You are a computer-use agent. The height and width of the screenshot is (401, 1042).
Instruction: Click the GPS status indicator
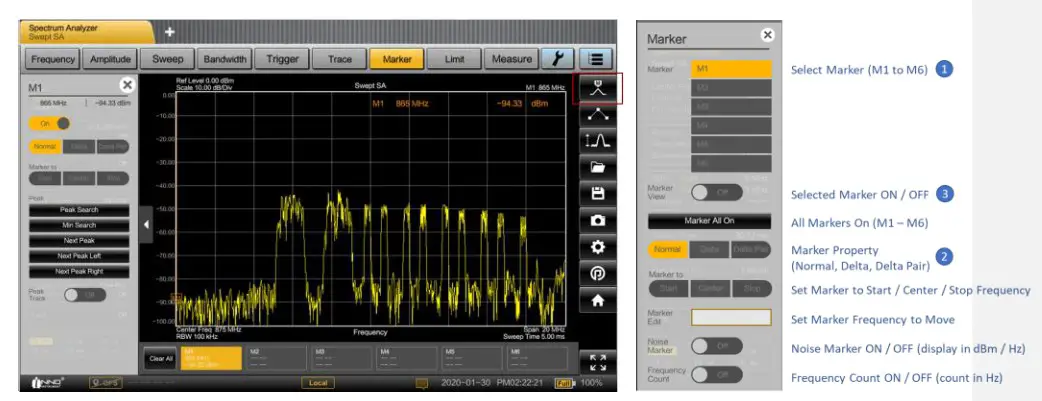(x=106, y=383)
